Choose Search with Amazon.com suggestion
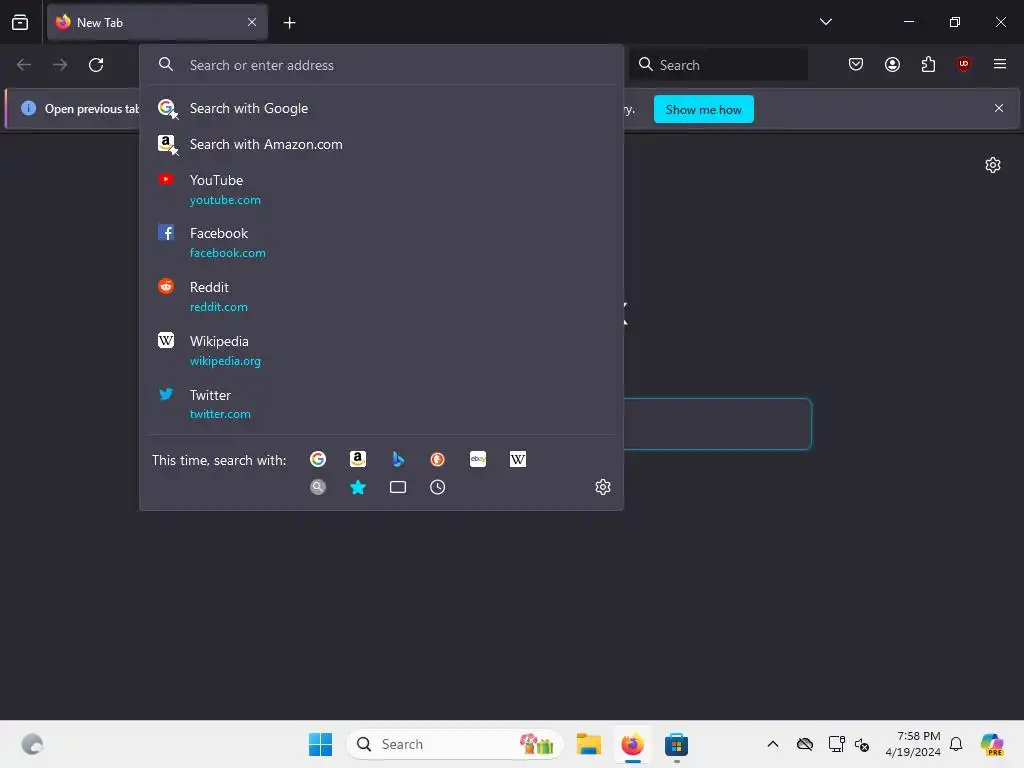The height and width of the screenshot is (768, 1024). (381, 144)
